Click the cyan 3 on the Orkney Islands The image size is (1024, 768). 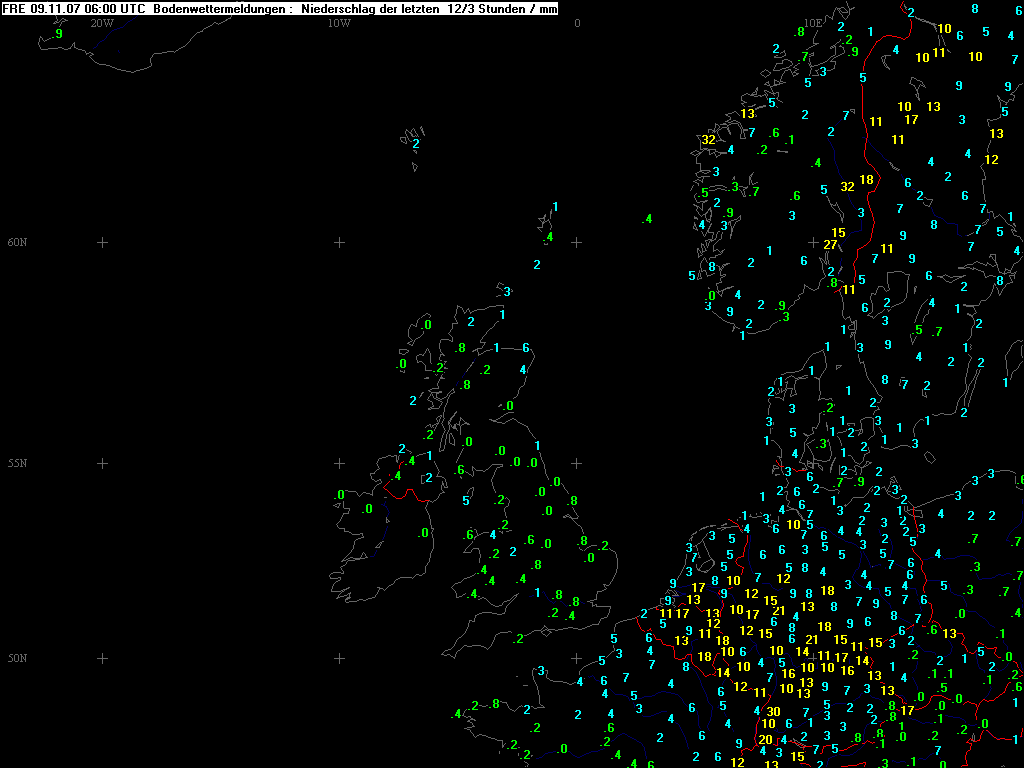pos(508,292)
